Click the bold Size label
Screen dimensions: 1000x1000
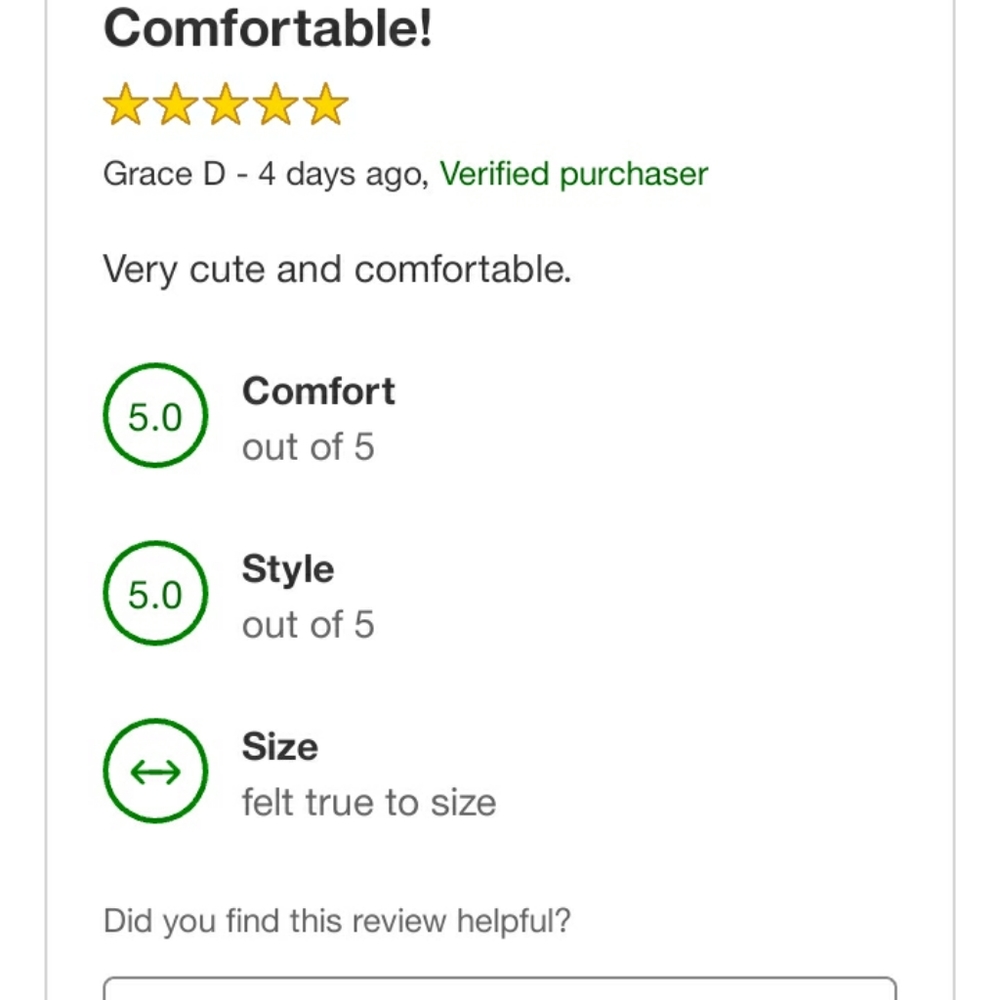280,747
